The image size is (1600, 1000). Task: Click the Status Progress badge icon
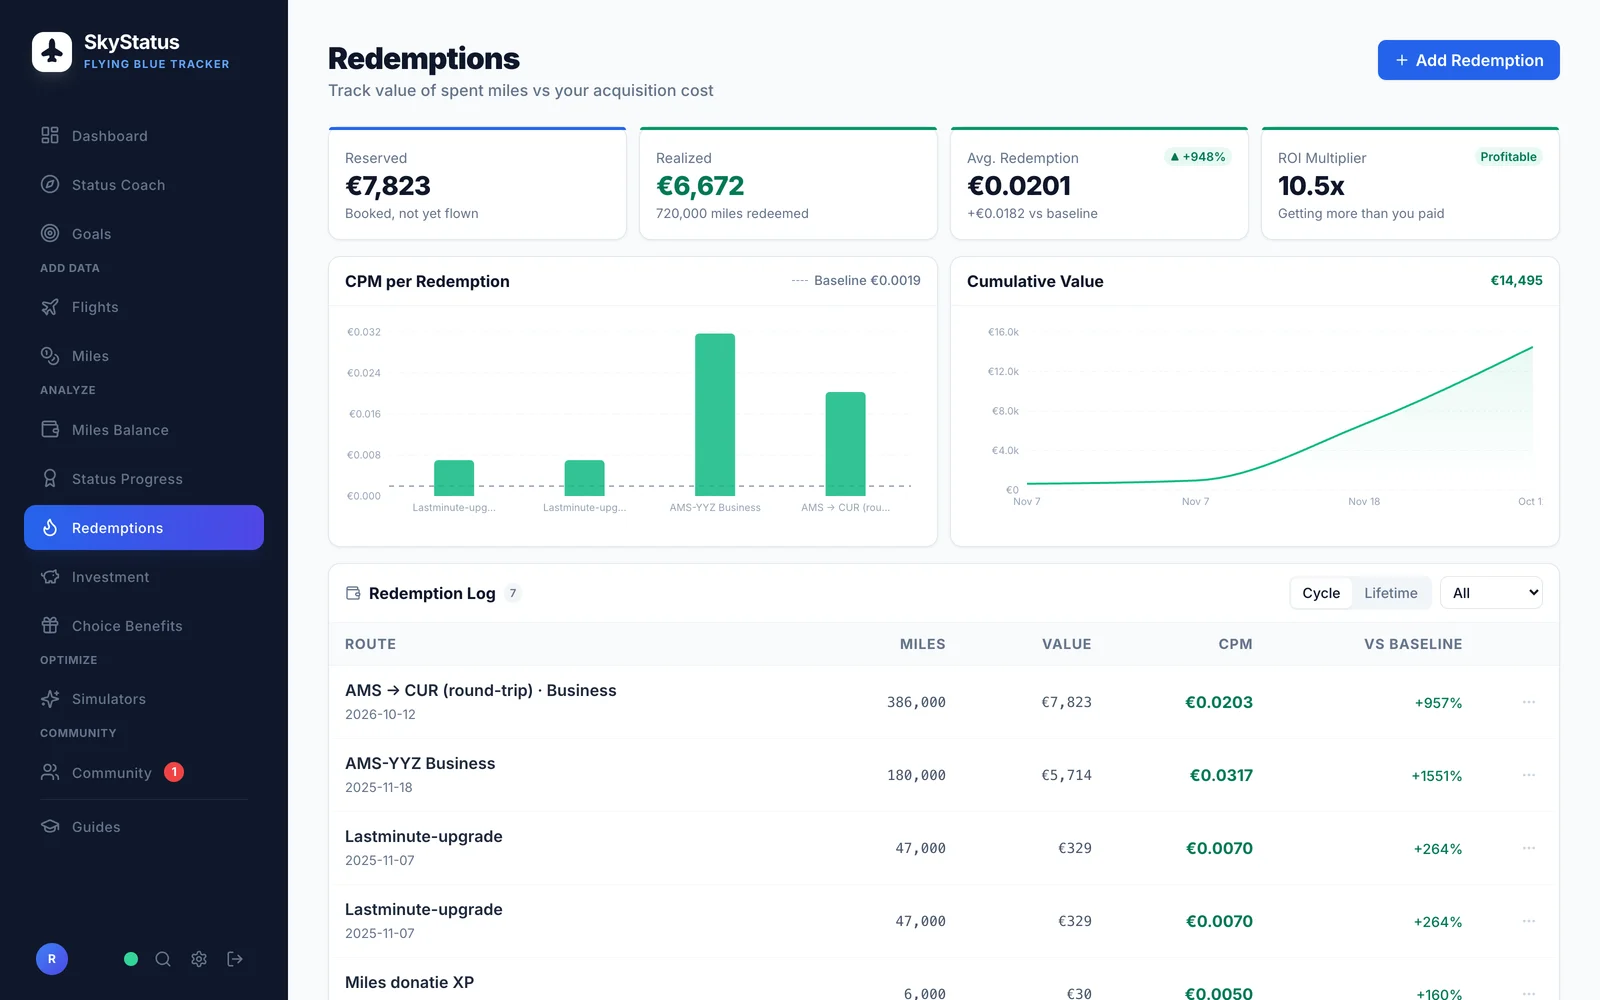(50, 479)
